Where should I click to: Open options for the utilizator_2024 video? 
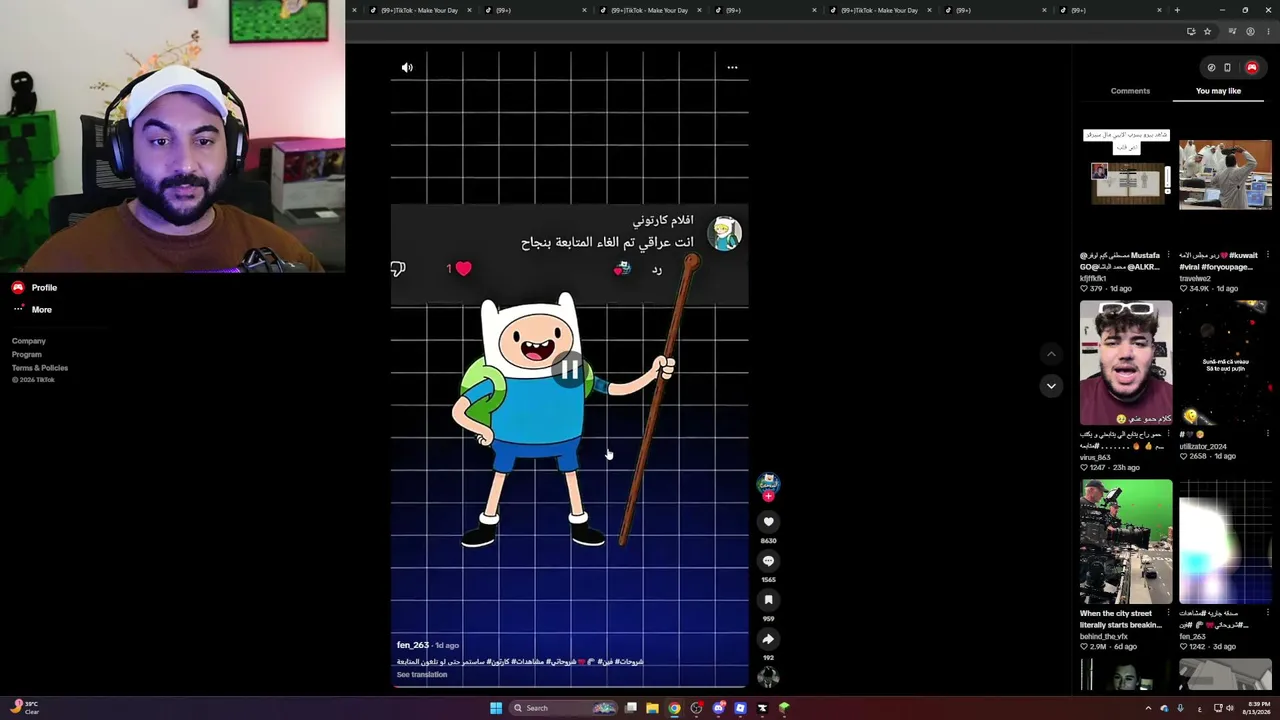coord(1268,434)
